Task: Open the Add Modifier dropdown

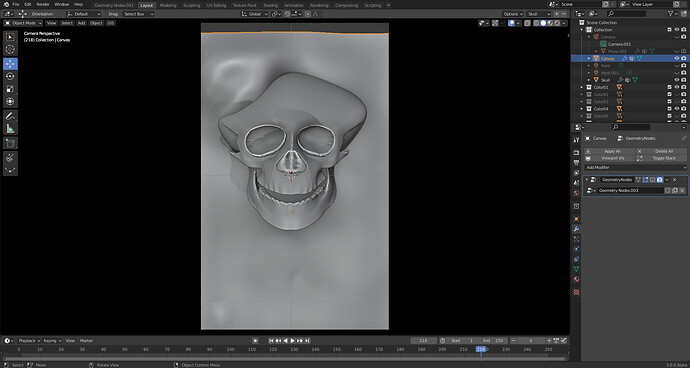Action: 635,168
